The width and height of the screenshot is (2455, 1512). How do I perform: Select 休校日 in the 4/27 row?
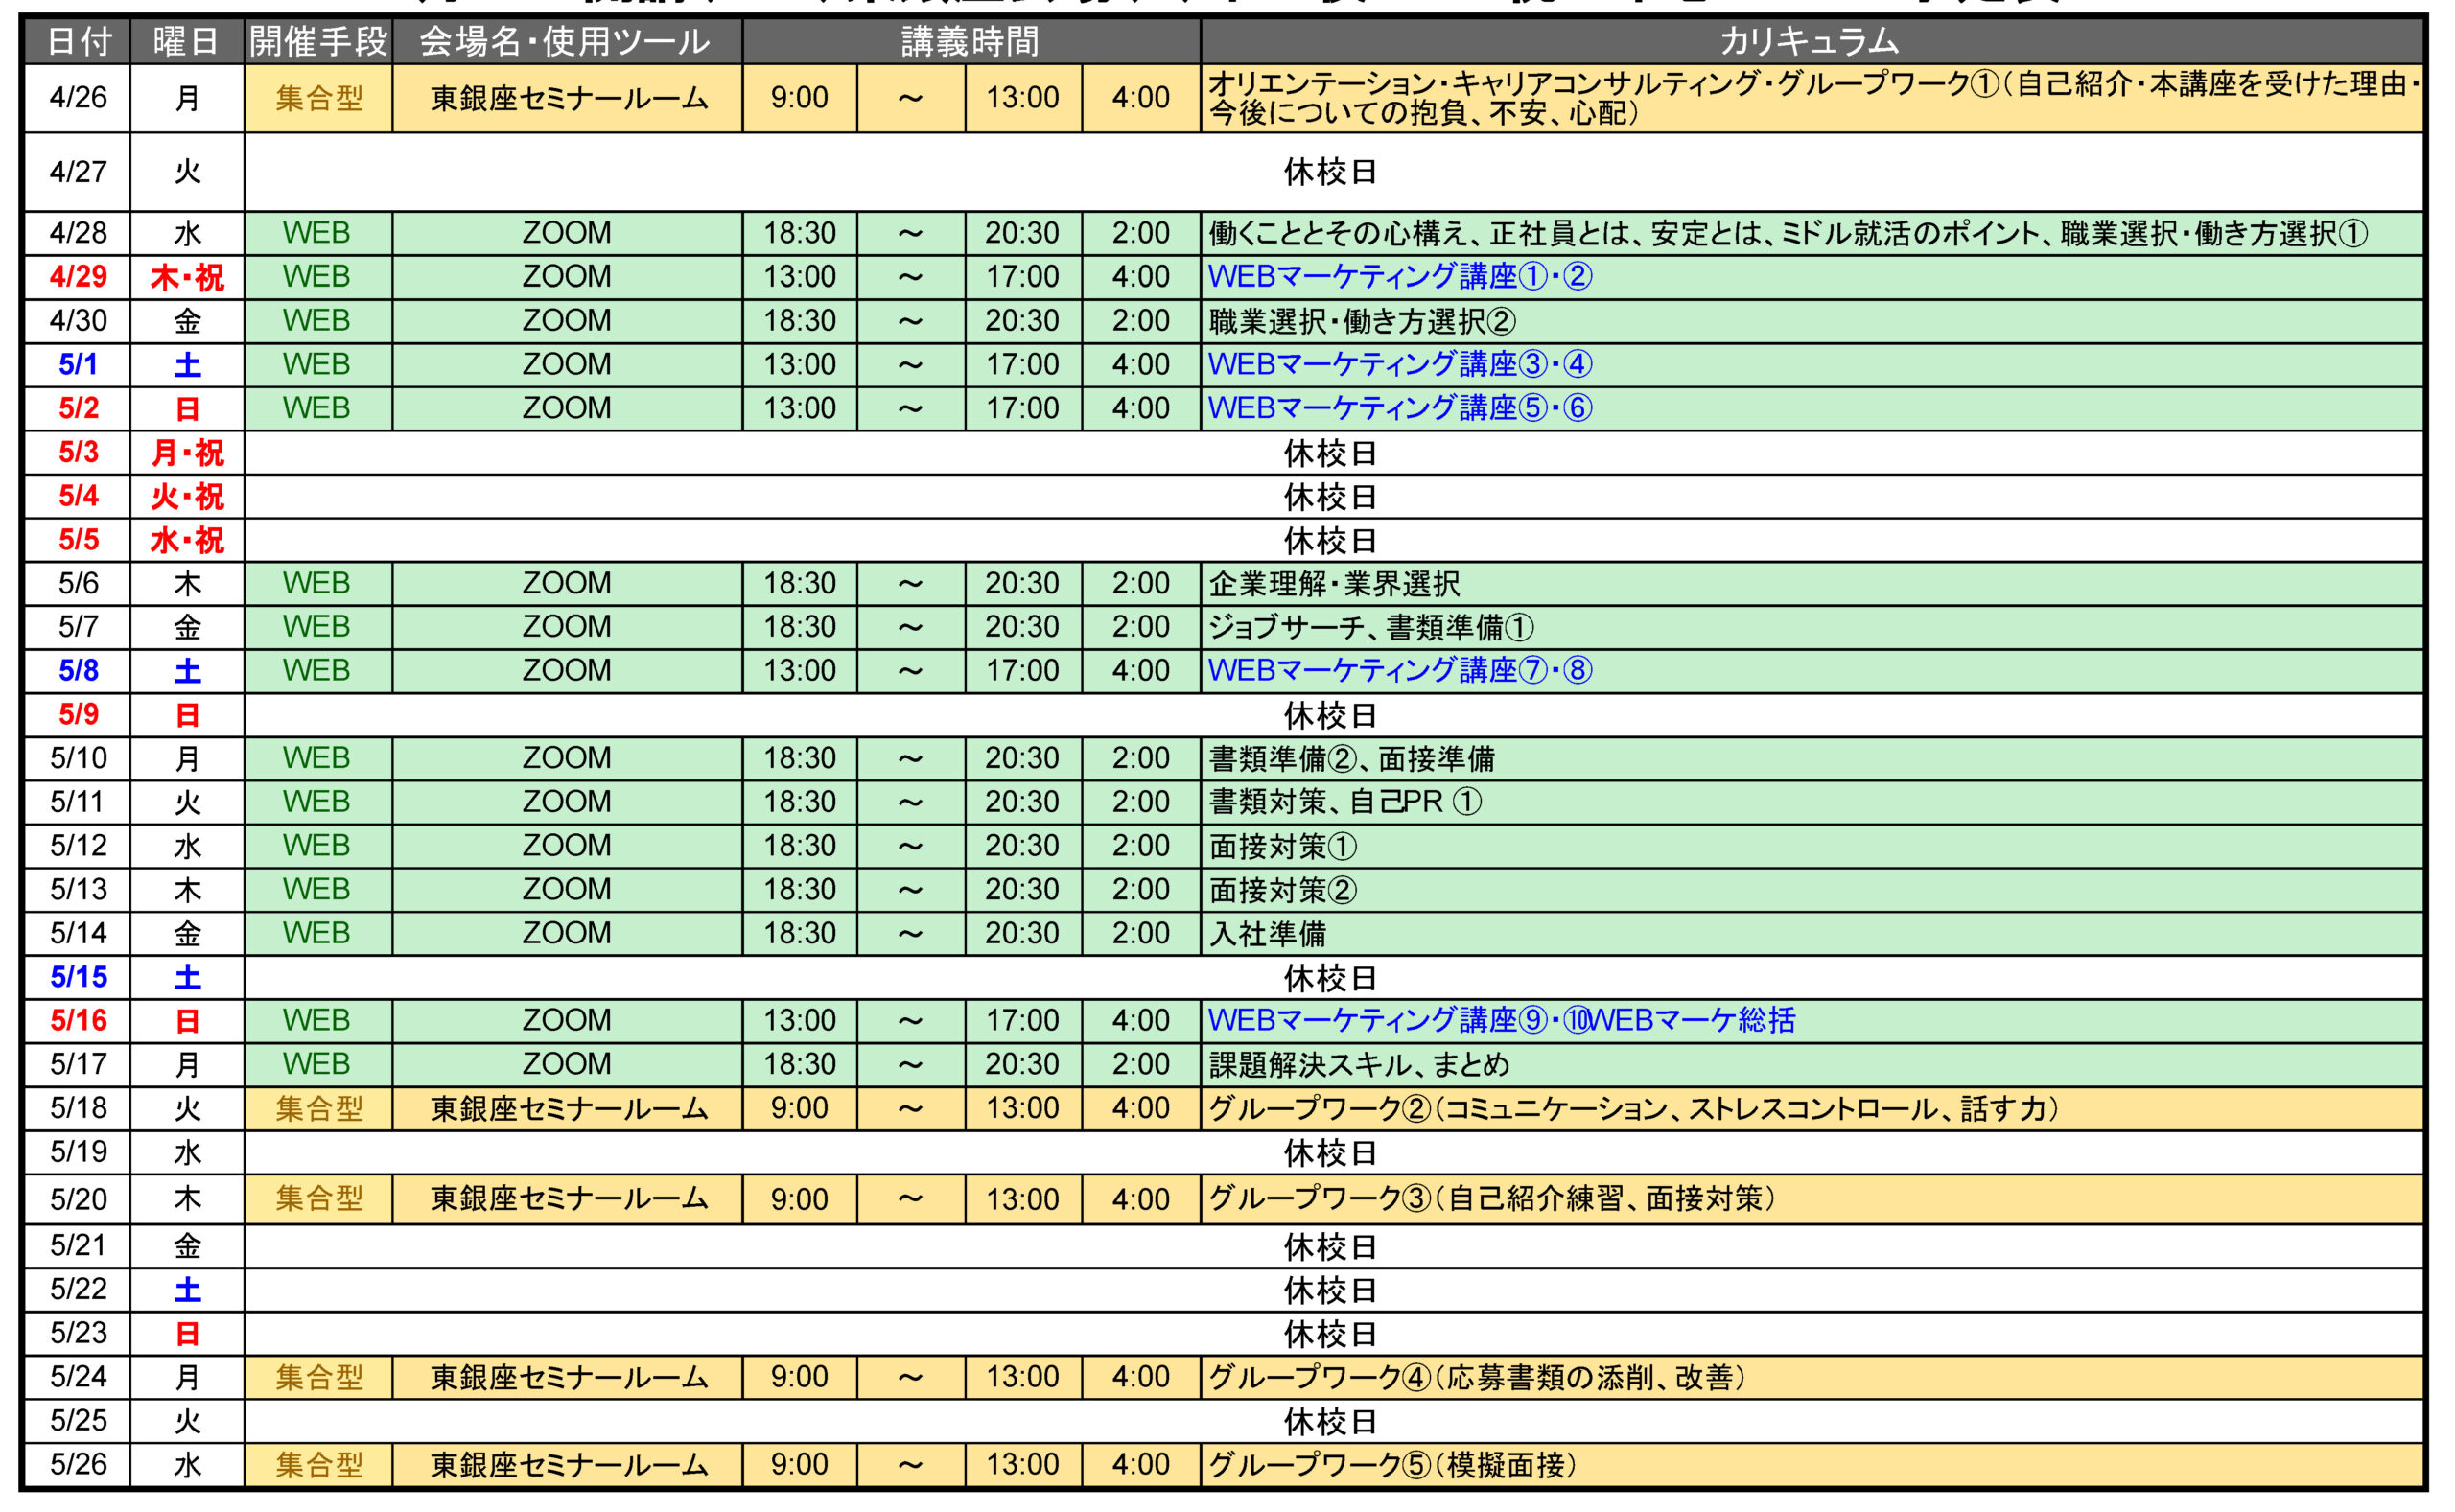1330,172
